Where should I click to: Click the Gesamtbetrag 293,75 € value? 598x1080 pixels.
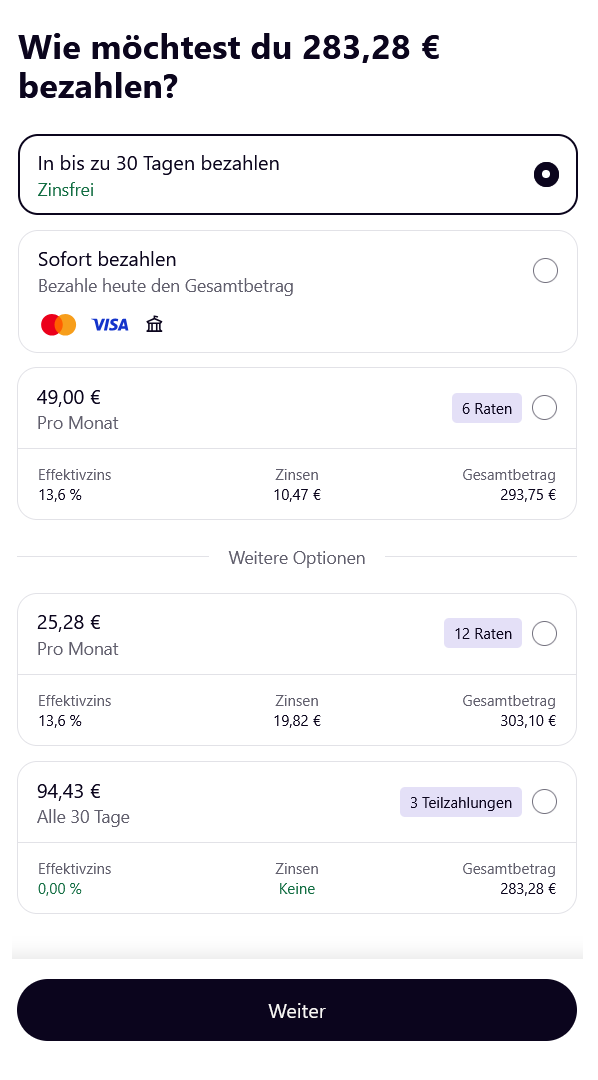click(x=528, y=495)
